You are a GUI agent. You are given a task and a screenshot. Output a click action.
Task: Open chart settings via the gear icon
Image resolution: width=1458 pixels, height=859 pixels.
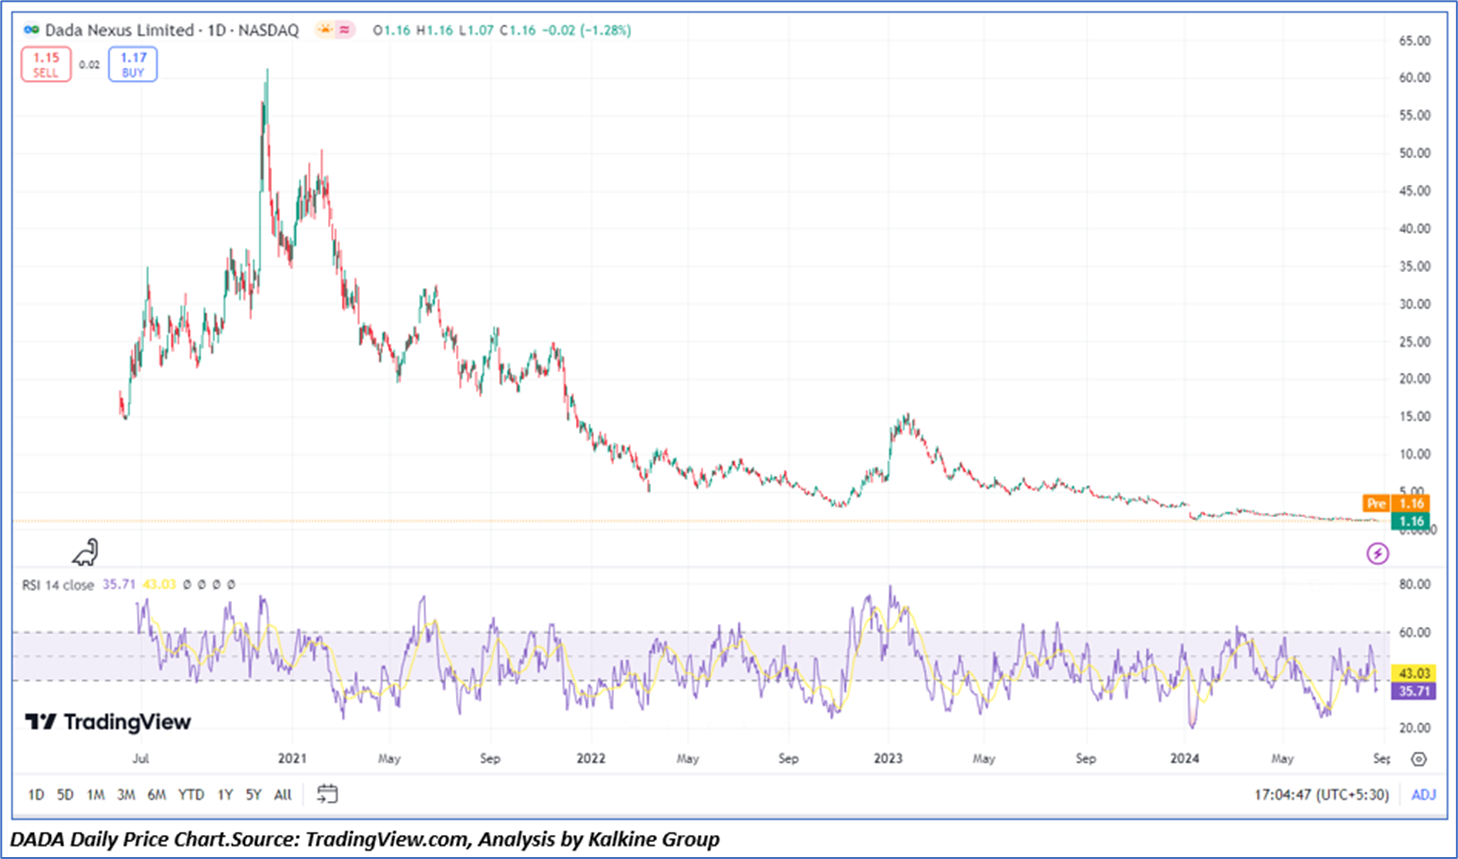click(x=1418, y=759)
